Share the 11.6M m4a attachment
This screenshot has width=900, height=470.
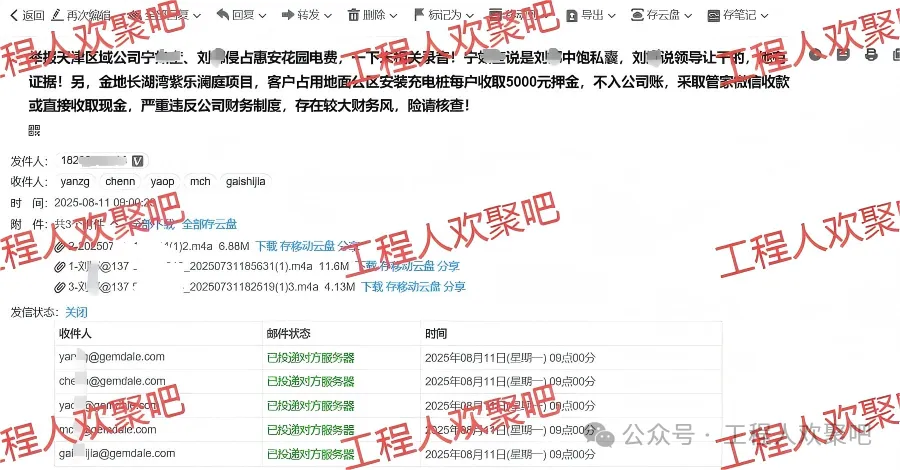(x=448, y=266)
